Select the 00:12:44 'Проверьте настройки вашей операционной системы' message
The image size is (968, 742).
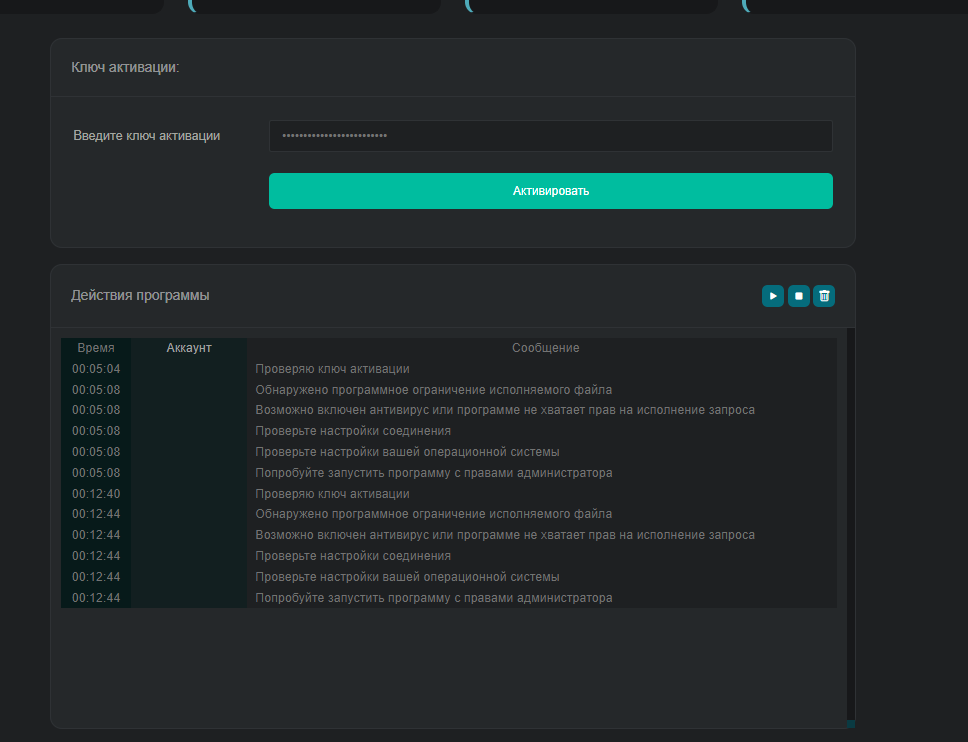tap(406, 577)
